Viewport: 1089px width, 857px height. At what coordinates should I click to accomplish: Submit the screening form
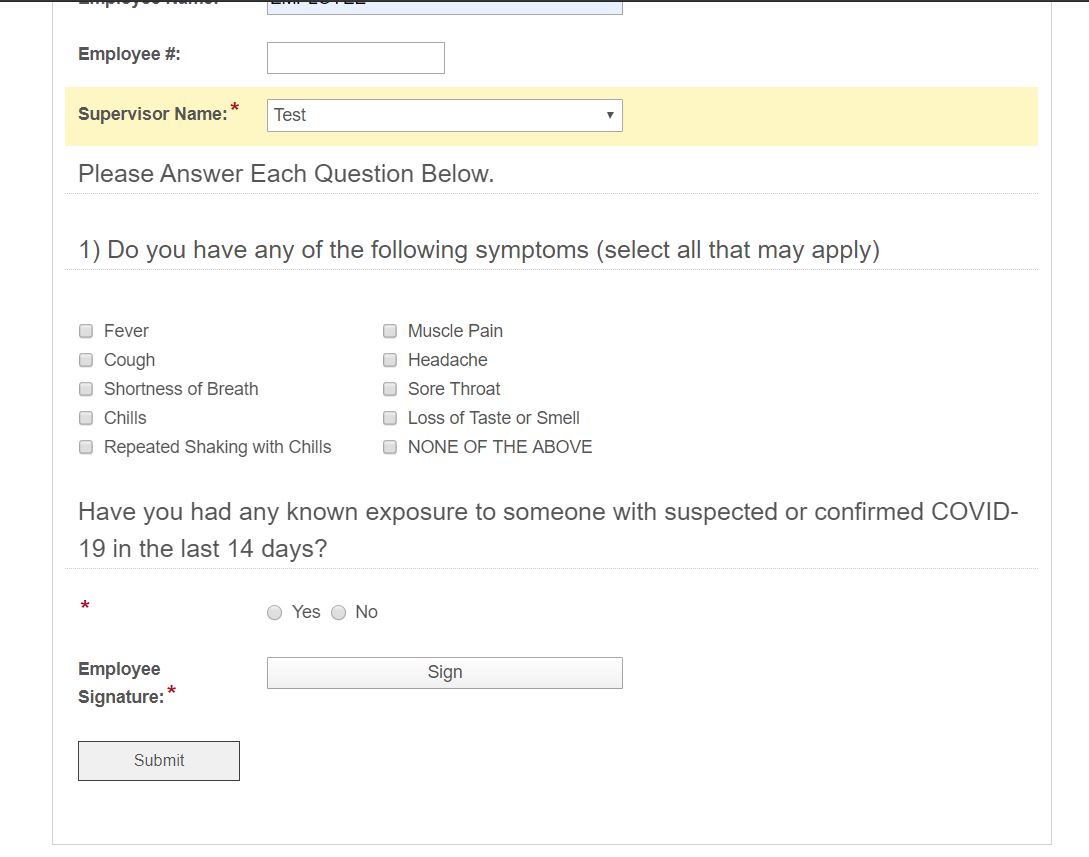tap(159, 761)
